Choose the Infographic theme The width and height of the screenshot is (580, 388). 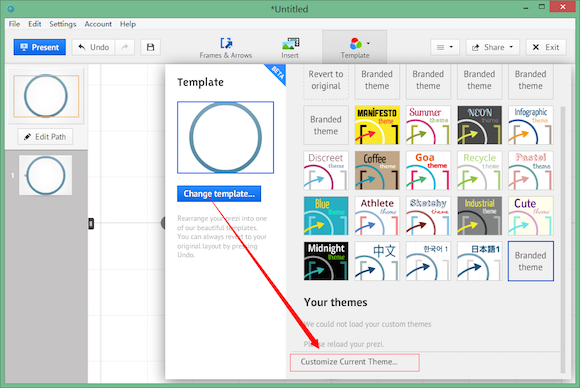(530, 125)
